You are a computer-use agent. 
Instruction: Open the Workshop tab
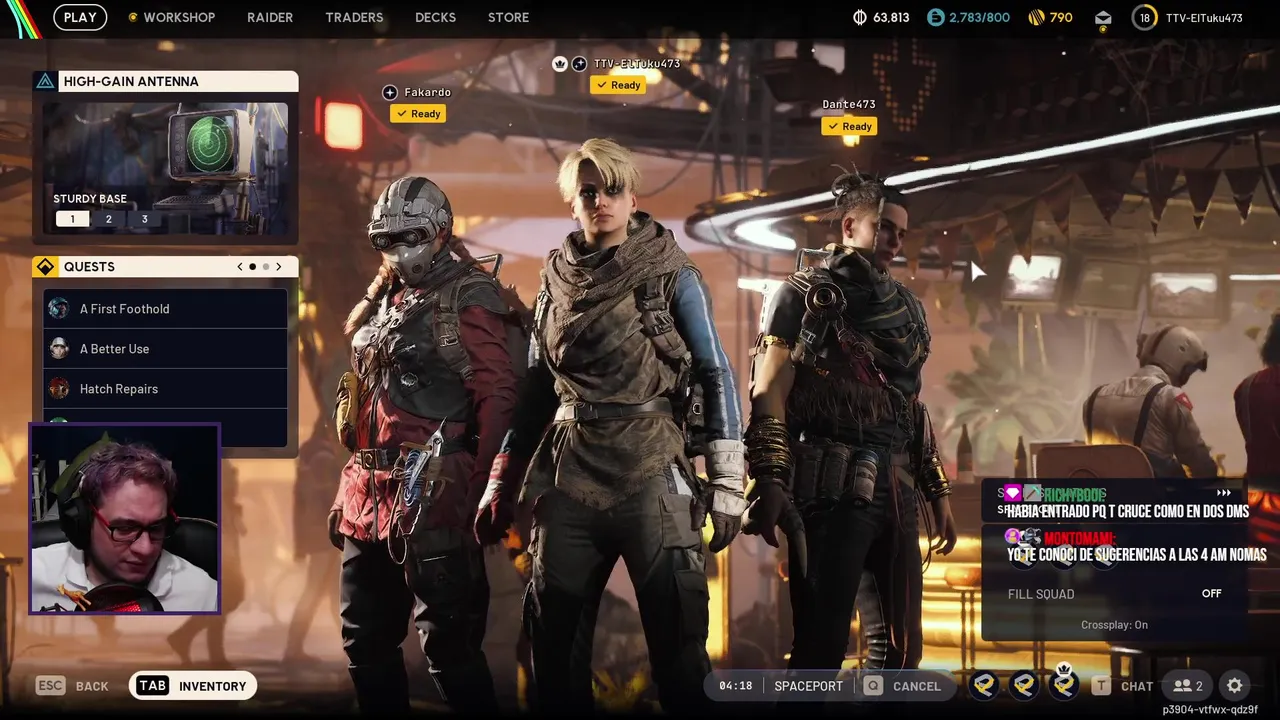click(x=179, y=17)
